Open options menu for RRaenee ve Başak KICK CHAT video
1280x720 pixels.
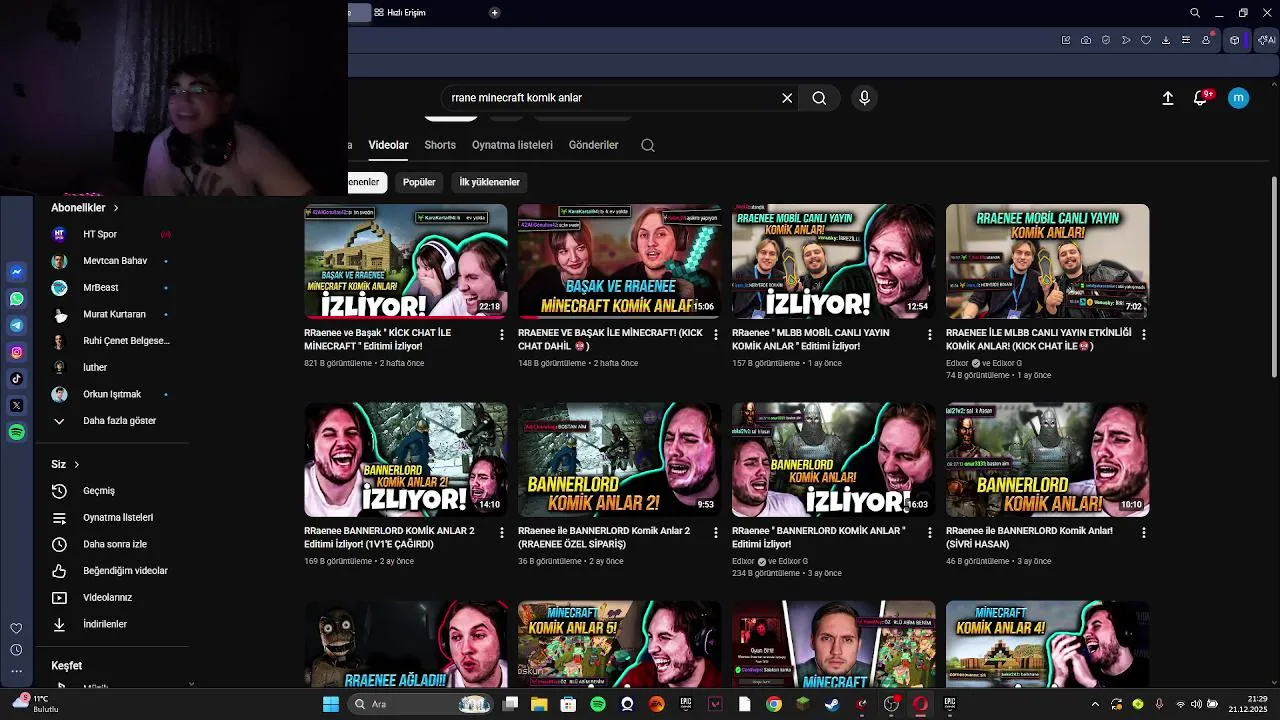pyautogui.click(x=502, y=335)
